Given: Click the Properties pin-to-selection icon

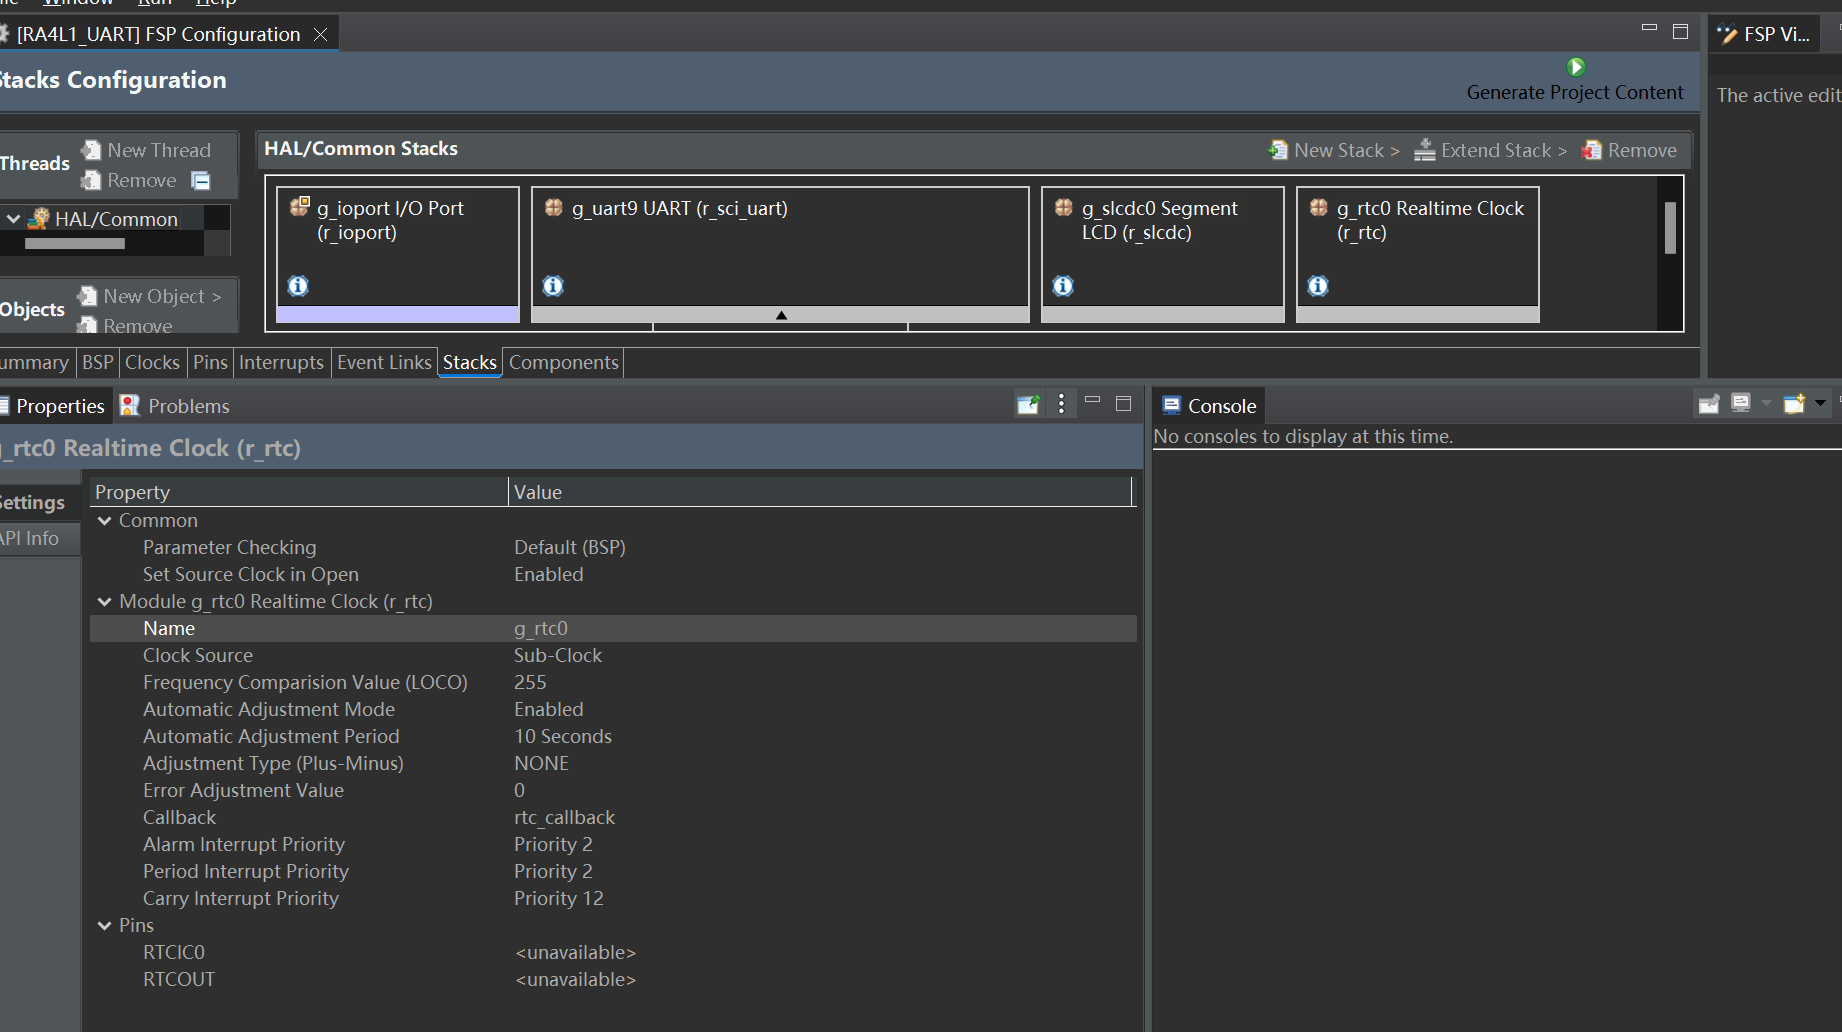Looking at the screenshot, I should coord(1029,404).
